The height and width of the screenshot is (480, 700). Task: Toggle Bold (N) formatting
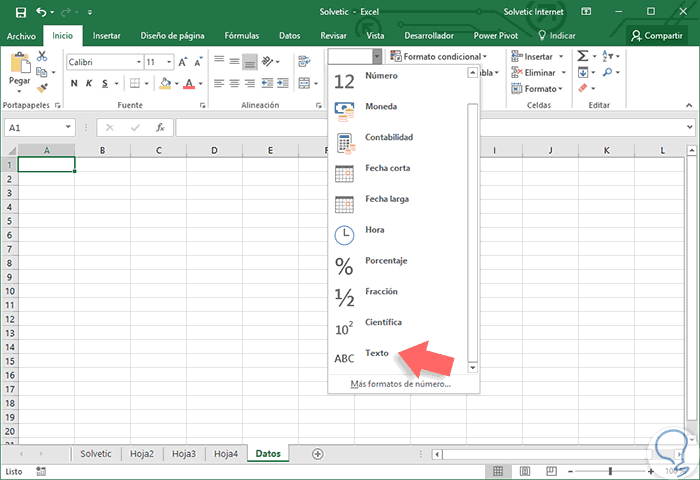point(73,84)
